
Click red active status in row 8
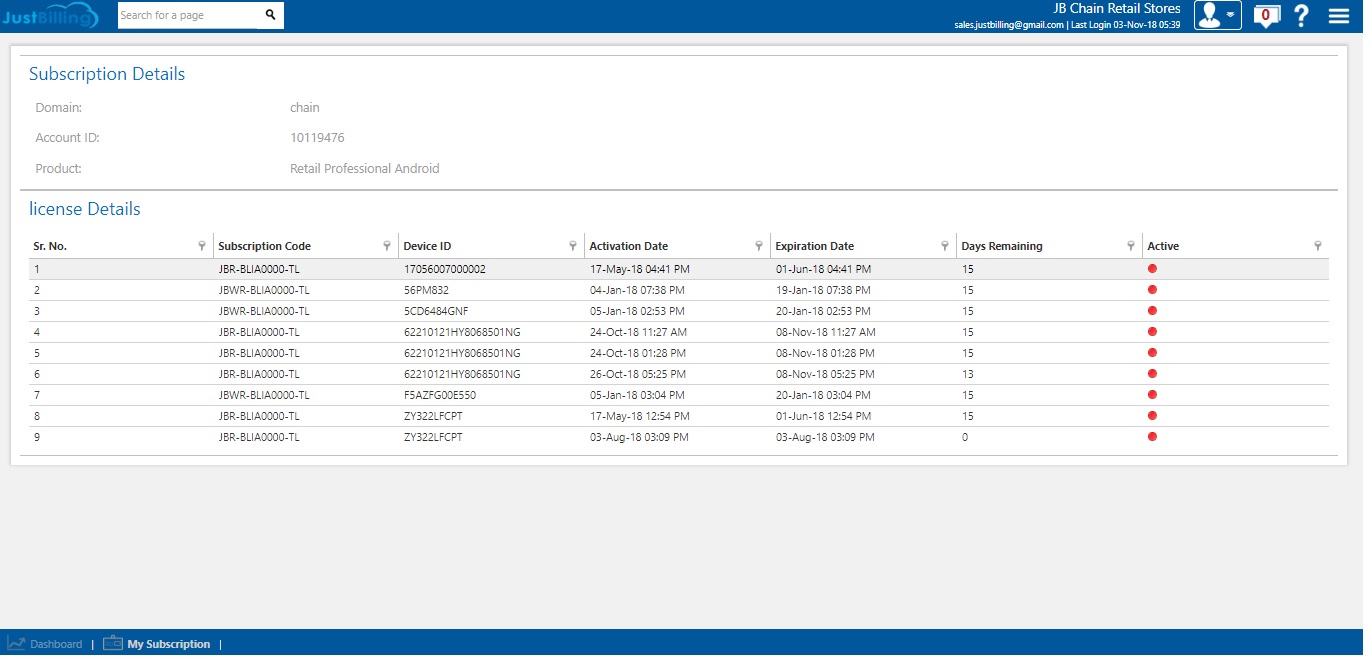[1152, 415]
